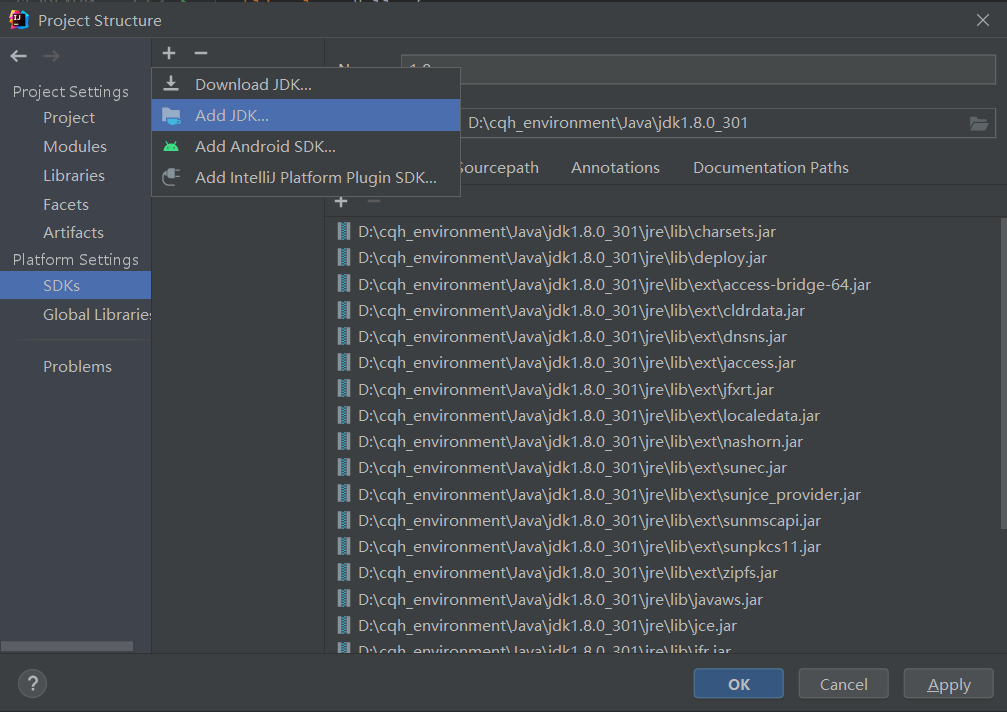The width and height of the screenshot is (1007, 712).
Task: Click the Android robot icon
Action: (171, 146)
